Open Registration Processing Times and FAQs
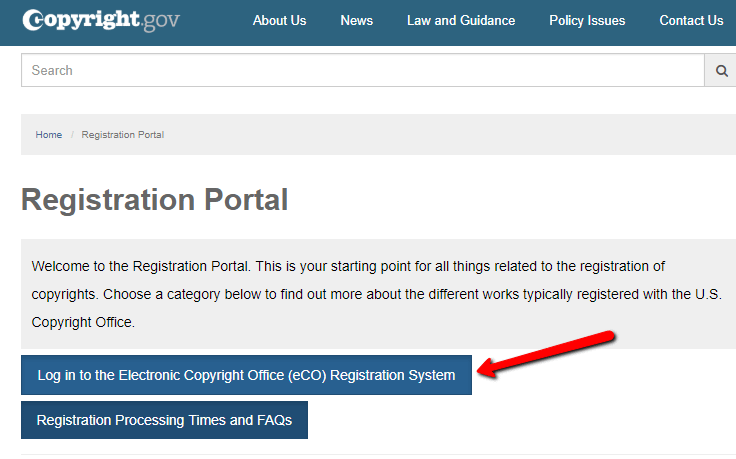The width and height of the screenshot is (736, 459). (164, 421)
